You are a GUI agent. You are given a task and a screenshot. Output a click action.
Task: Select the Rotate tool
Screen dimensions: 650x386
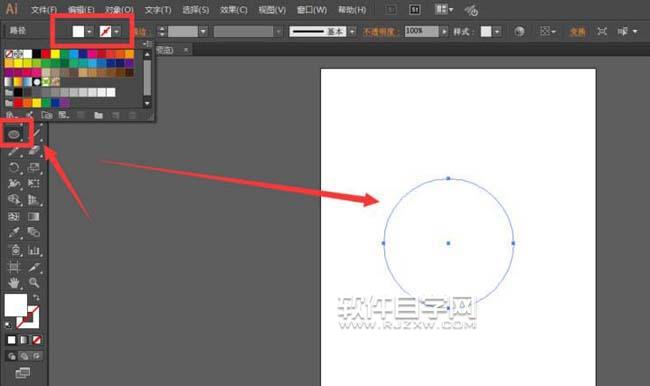click(14, 167)
